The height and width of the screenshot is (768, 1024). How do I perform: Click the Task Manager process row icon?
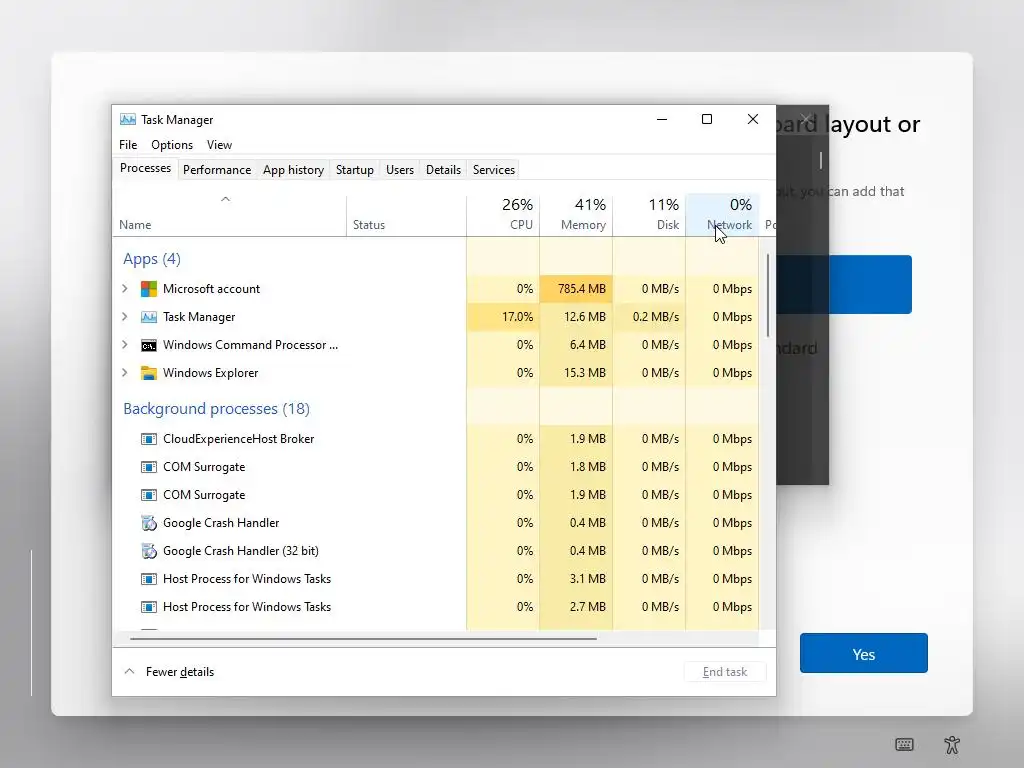[149, 317]
